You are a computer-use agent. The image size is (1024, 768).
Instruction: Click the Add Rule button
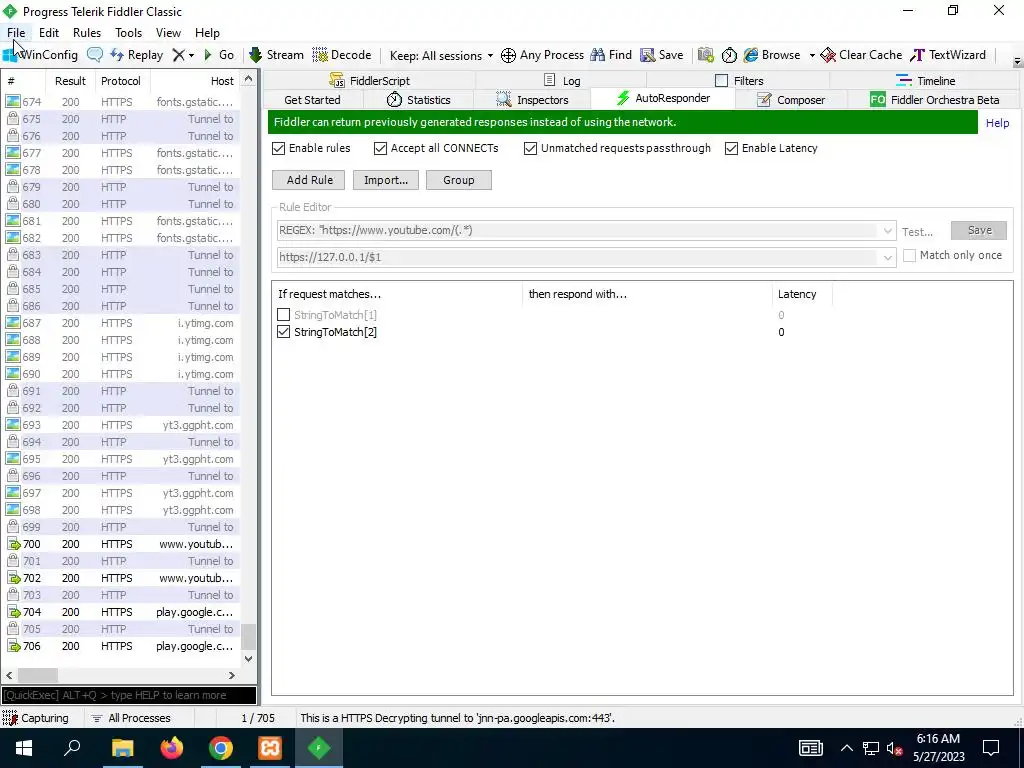310,180
